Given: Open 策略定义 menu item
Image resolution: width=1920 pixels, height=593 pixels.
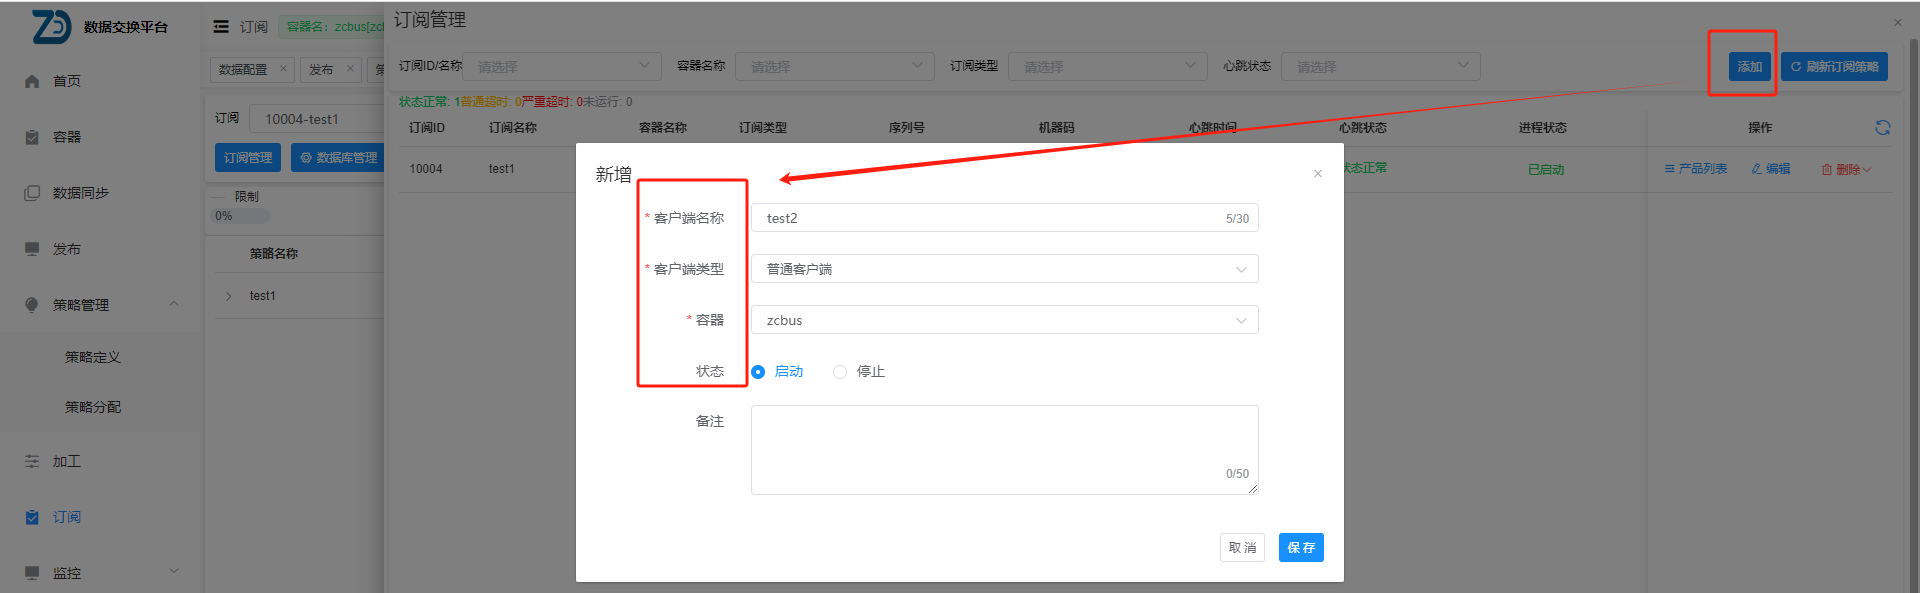Looking at the screenshot, I should [93, 357].
